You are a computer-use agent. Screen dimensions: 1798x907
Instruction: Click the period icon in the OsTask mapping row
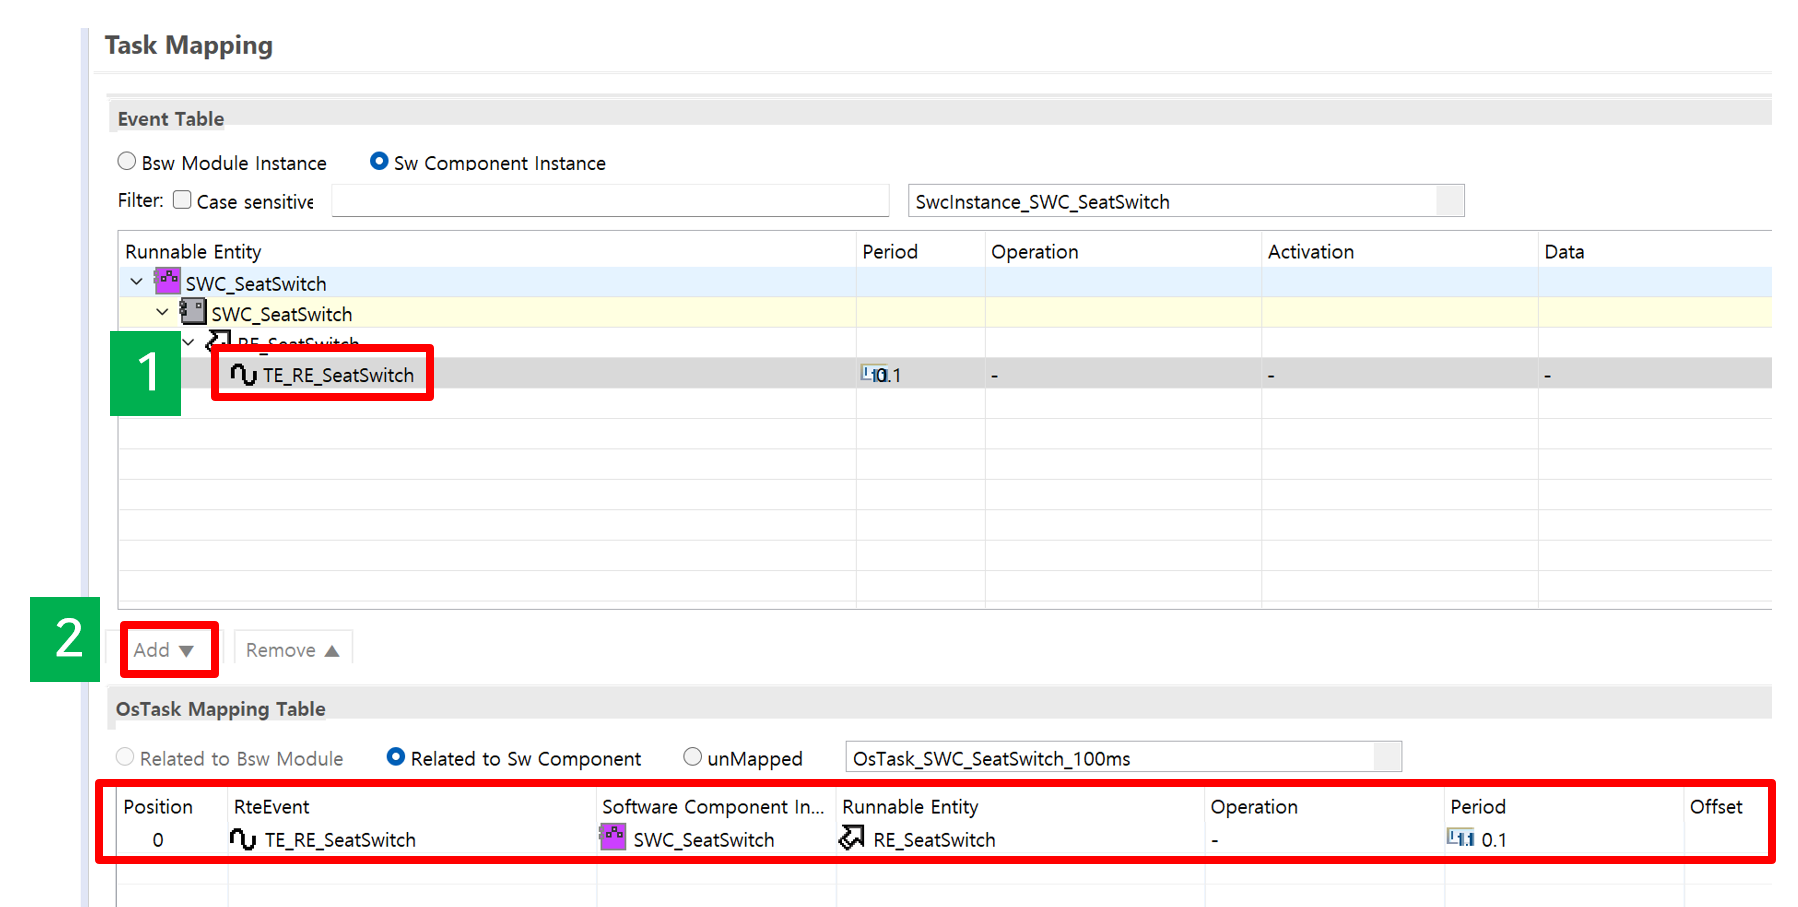click(1460, 838)
